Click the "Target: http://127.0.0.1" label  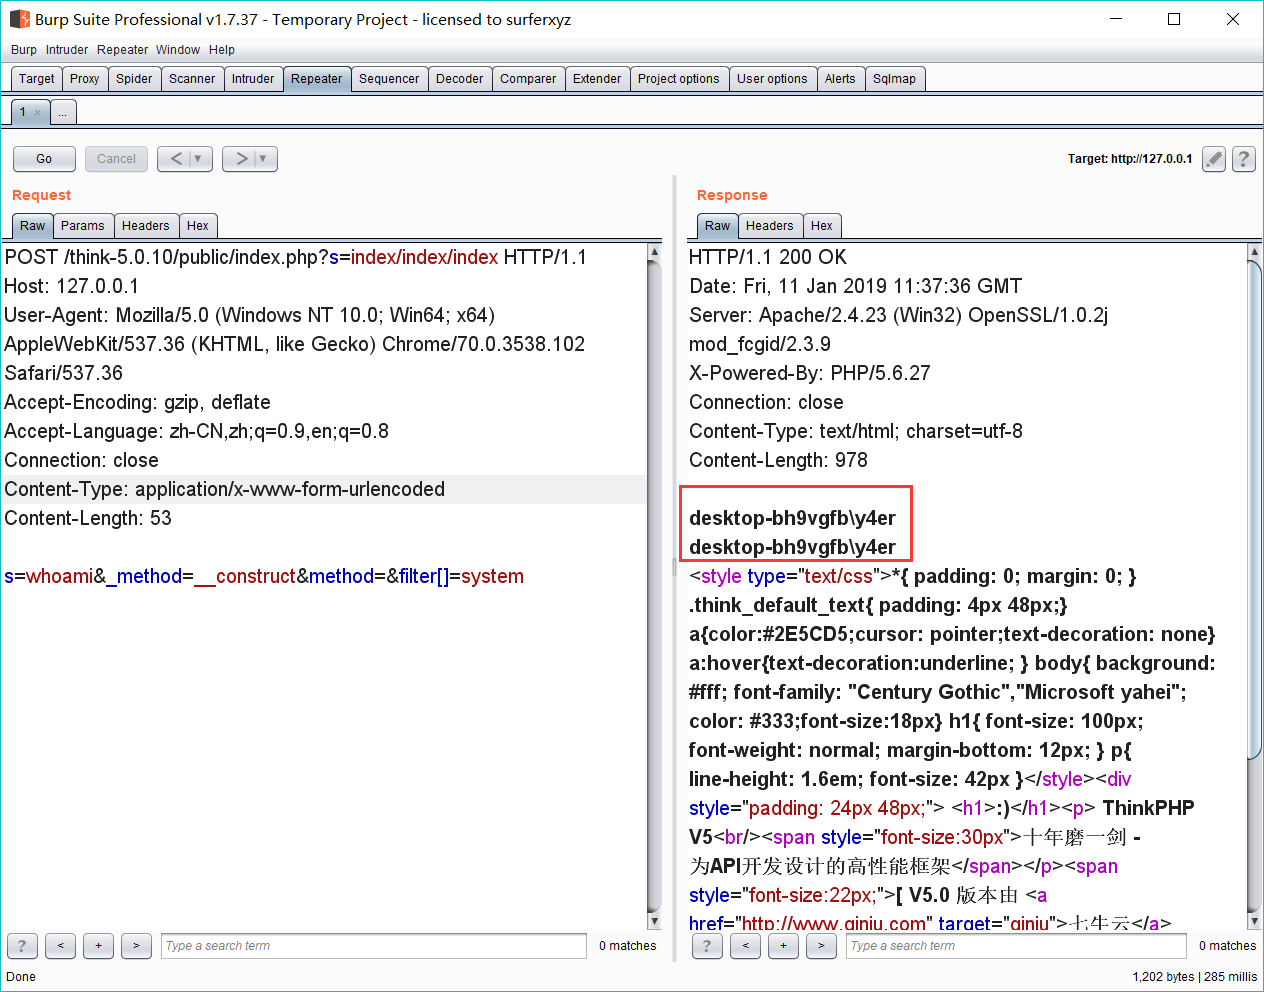pos(1130,159)
